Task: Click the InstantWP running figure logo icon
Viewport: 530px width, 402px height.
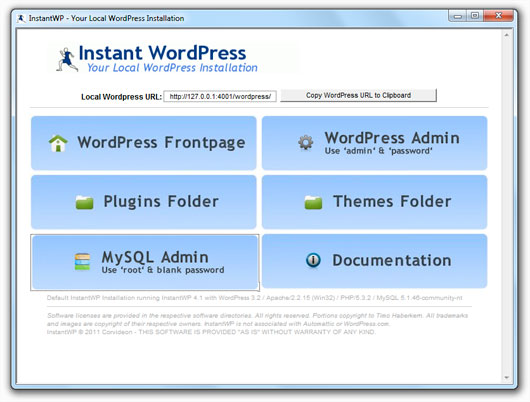Action: [67, 60]
